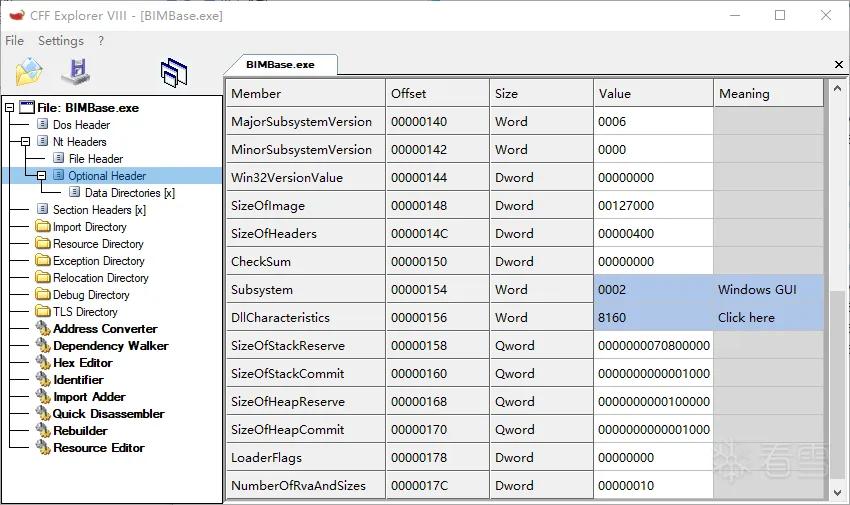Click the Relocation Directory folder icon

coord(43,277)
